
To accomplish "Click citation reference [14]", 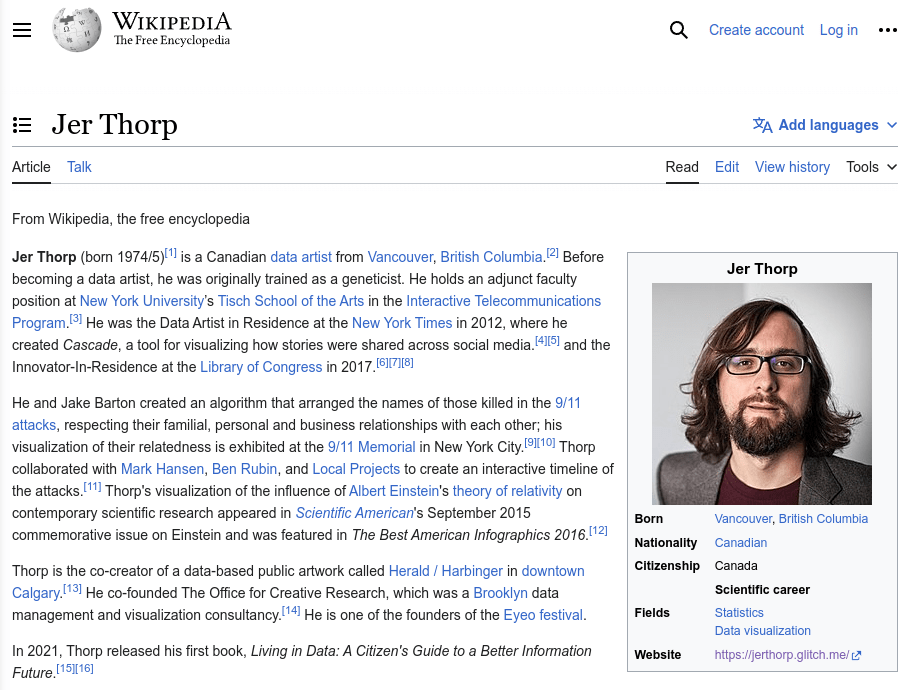I will [x=291, y=611].
